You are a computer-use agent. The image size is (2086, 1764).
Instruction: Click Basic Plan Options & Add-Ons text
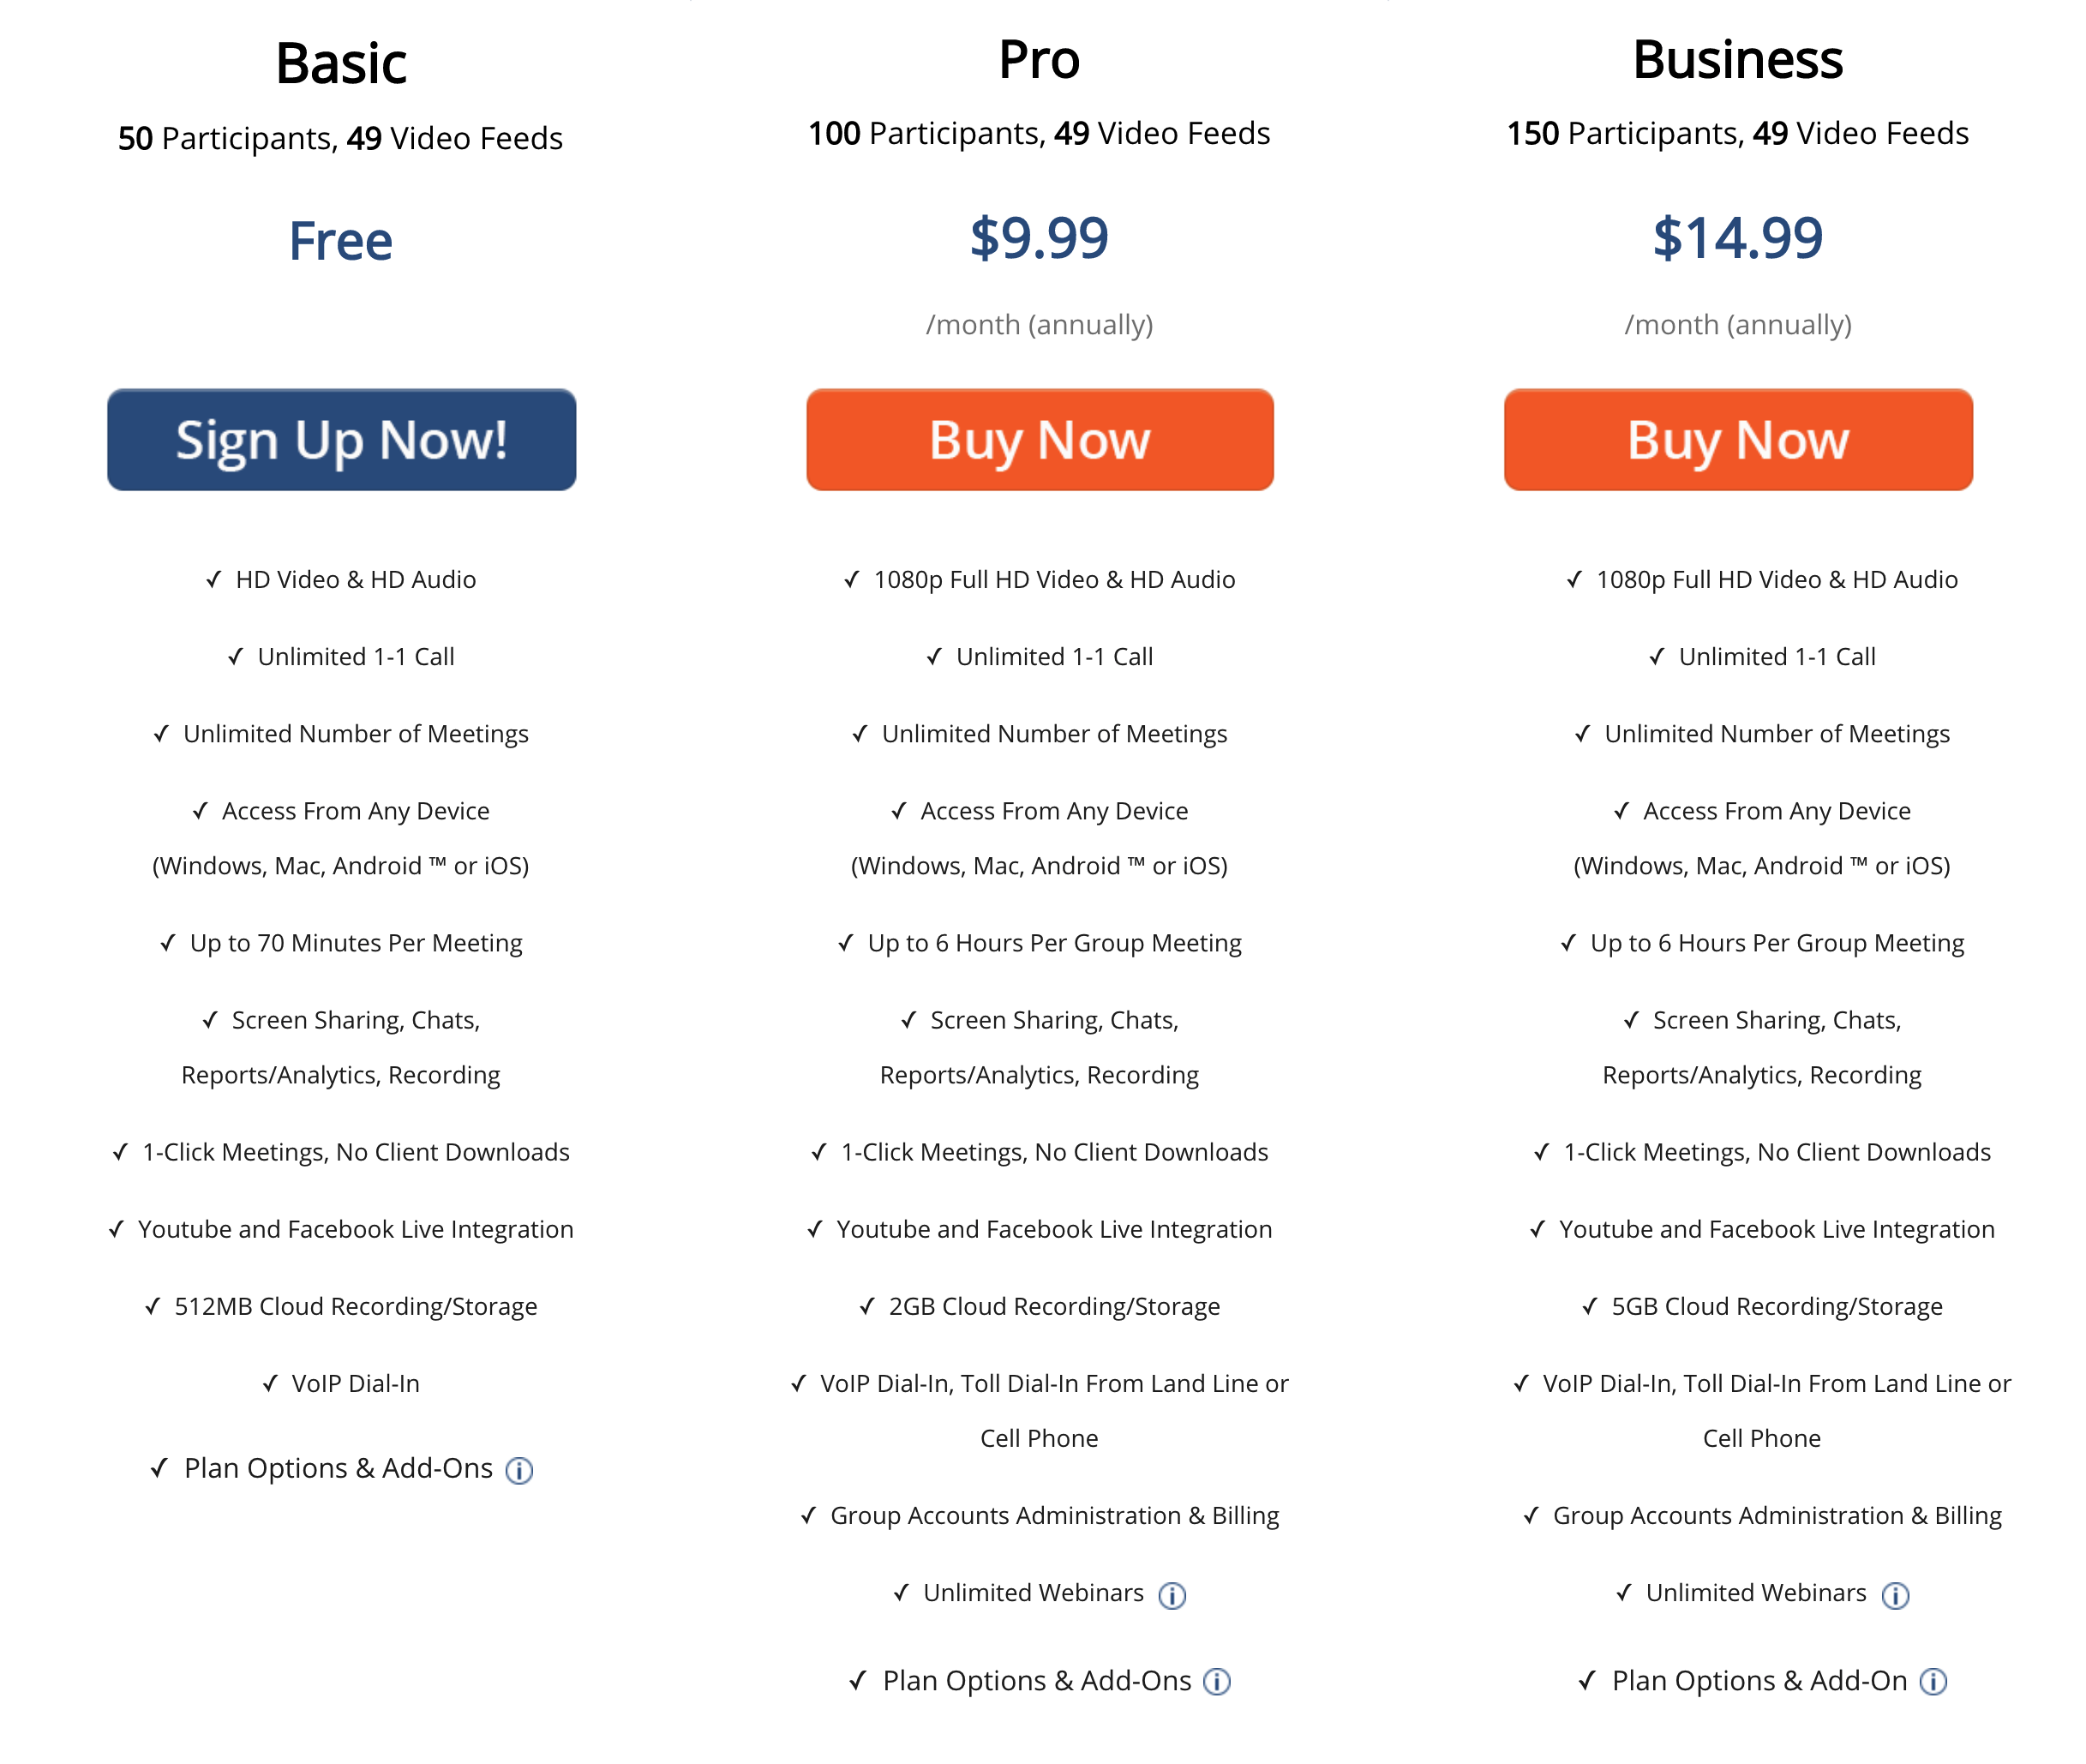338,1468
